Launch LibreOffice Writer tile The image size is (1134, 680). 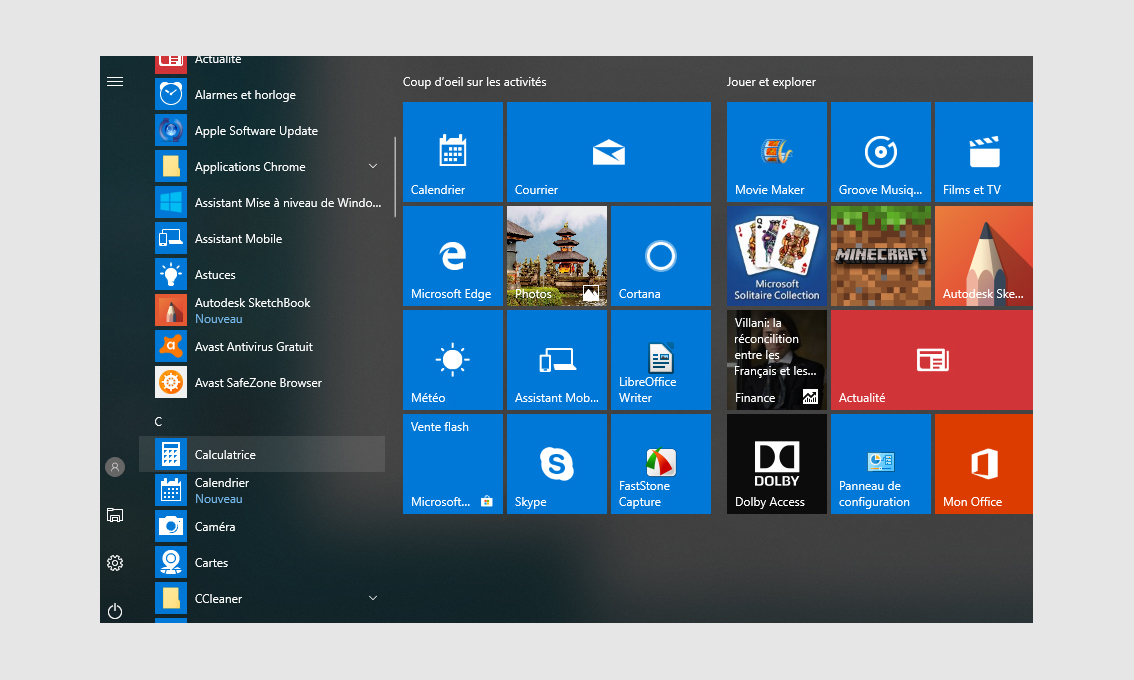point(661,360)
